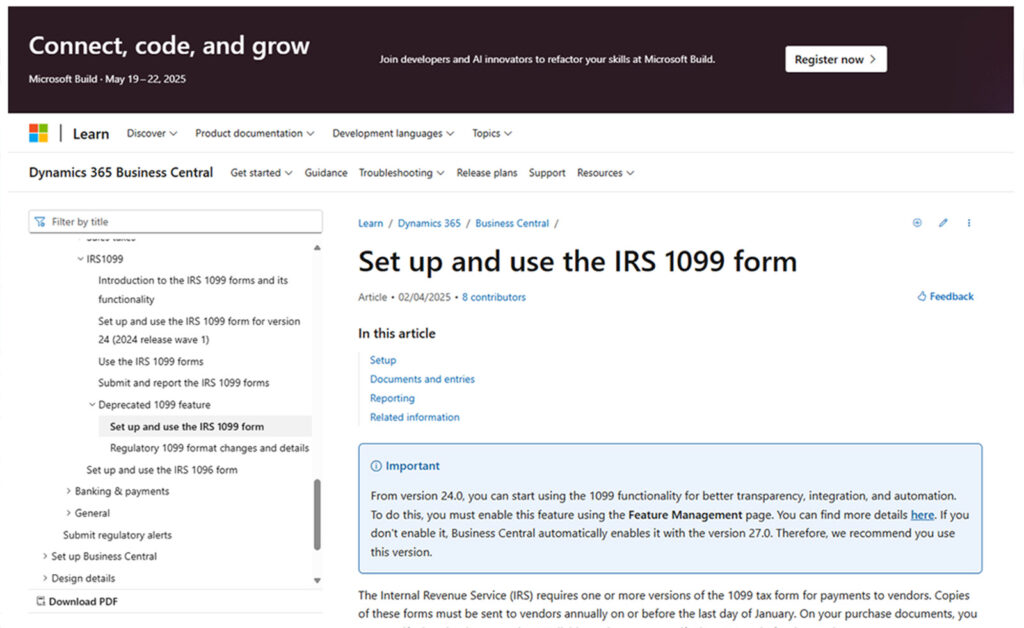Jump to the Setup section
The image size is (1024, 628).
pos(383,360)
